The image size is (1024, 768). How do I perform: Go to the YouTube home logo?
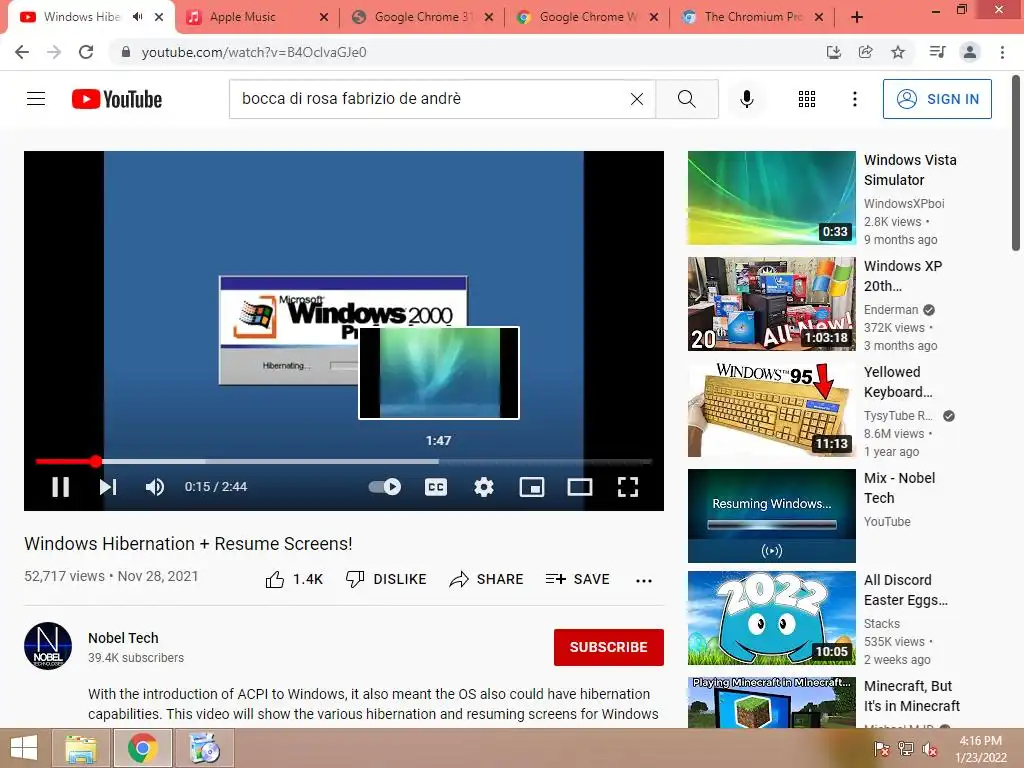click(x=117, y=99)
